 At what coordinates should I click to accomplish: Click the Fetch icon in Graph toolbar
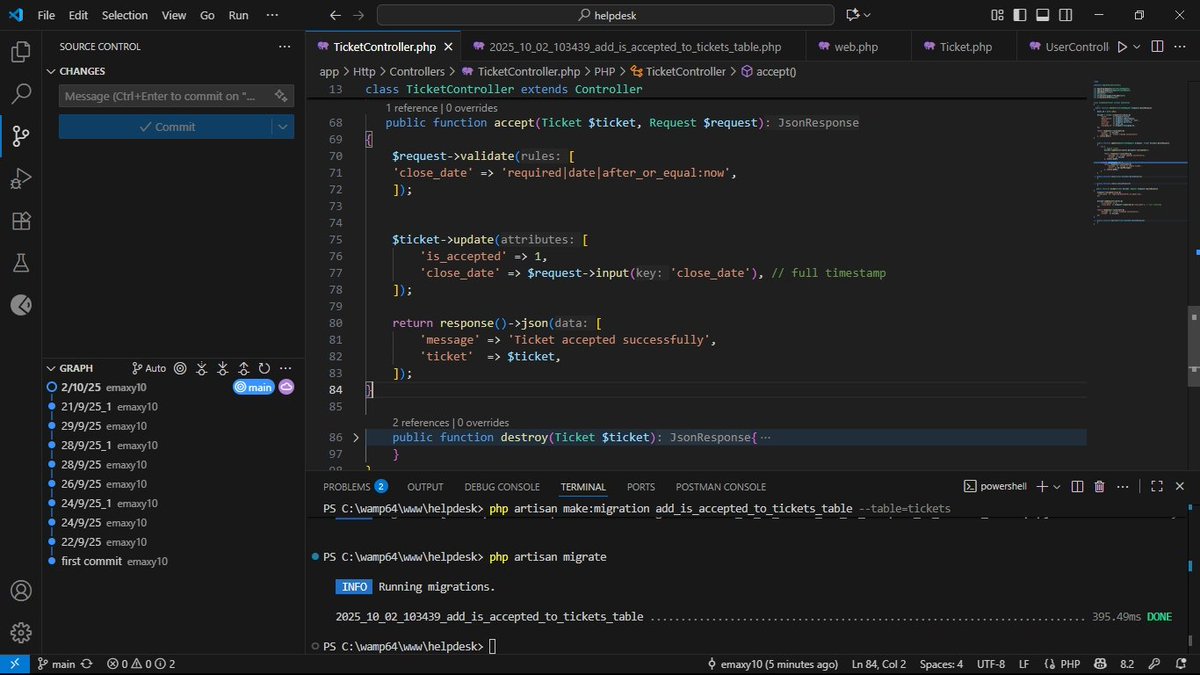[202, 368]
